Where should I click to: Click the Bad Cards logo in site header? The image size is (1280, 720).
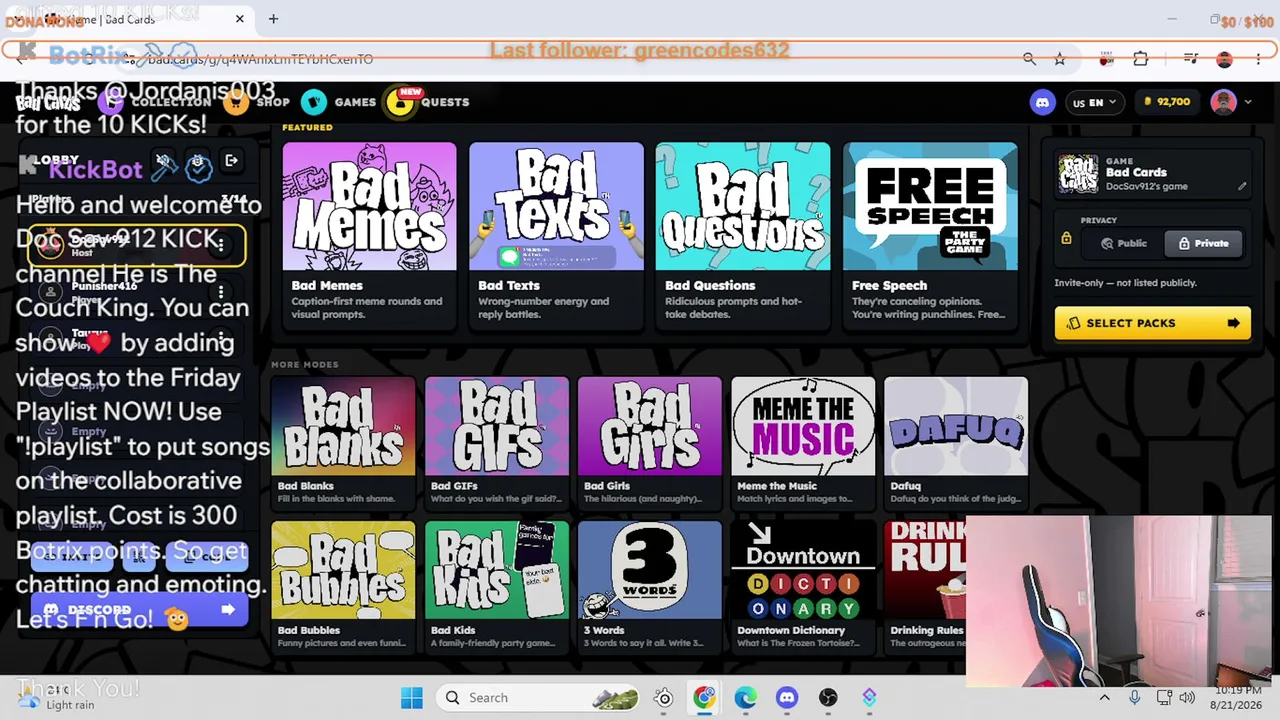click(48, 102)
